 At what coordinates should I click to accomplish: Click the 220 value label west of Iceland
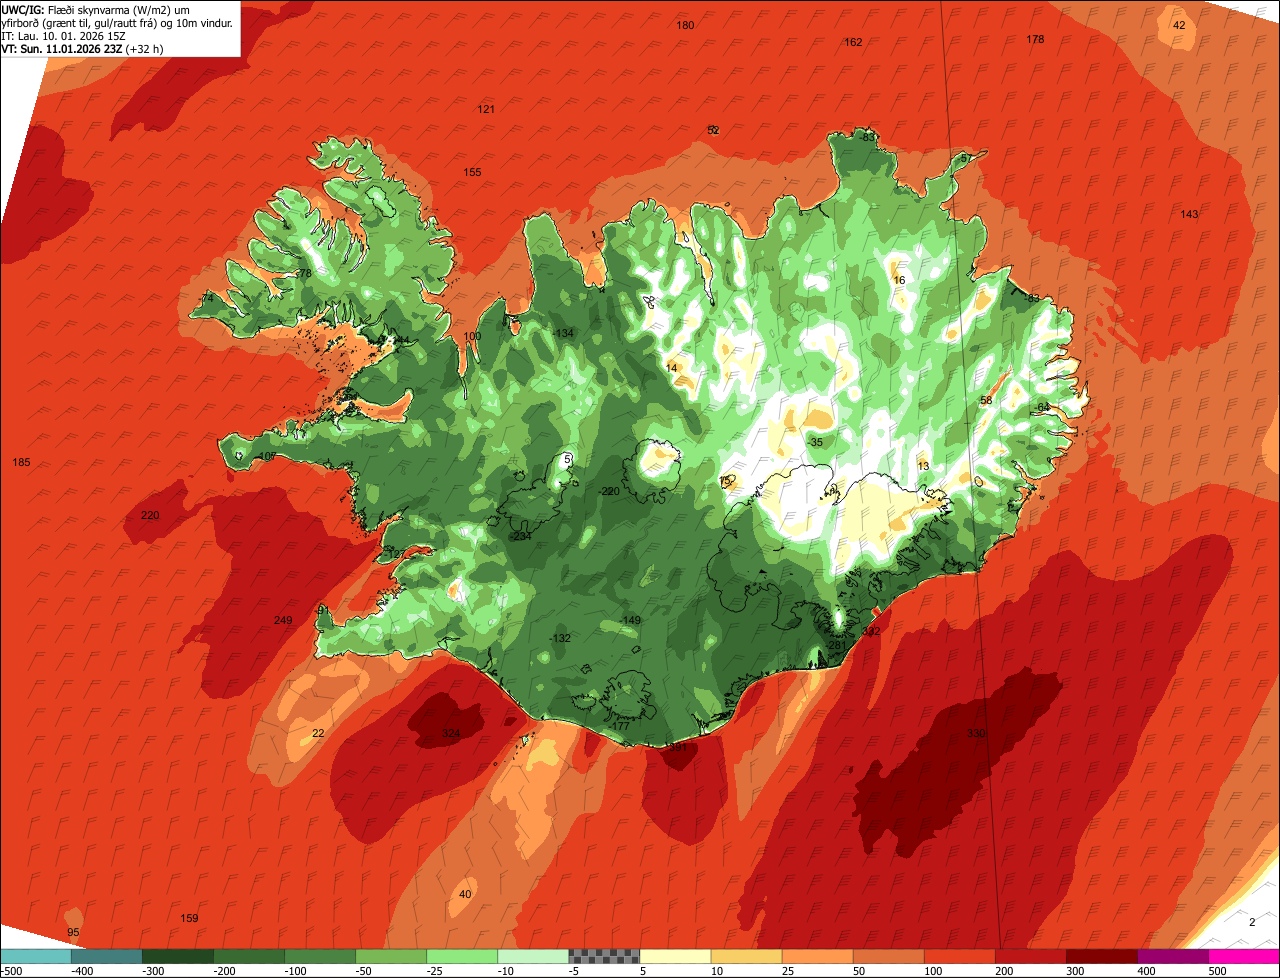150,515
